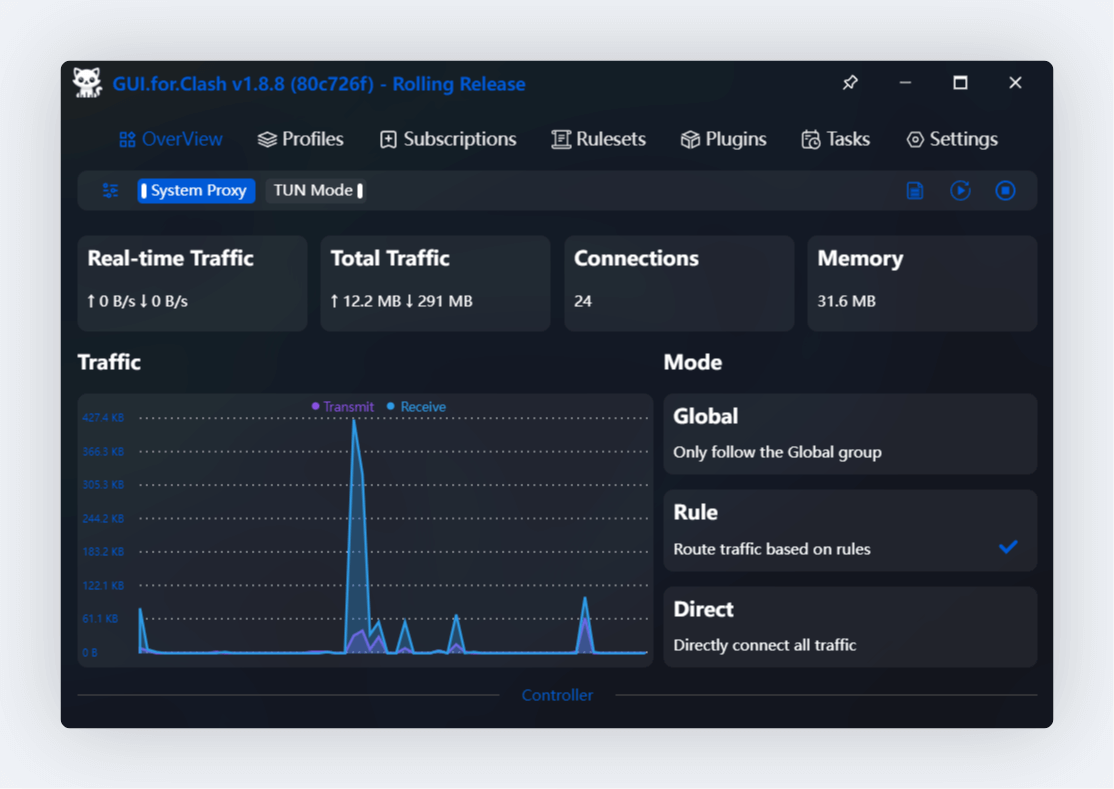1114x789 pixels.
Task: Open the OverView tab
Action: coord(171,139)
